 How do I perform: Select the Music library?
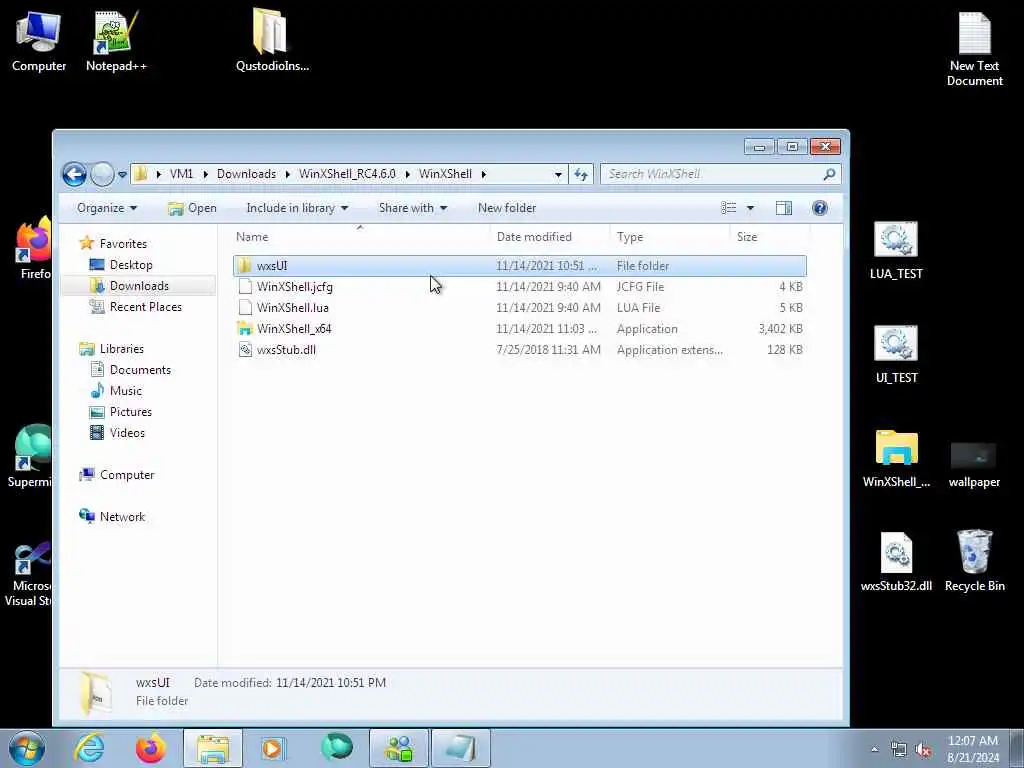pyautogui.click(x=125, y=391)
